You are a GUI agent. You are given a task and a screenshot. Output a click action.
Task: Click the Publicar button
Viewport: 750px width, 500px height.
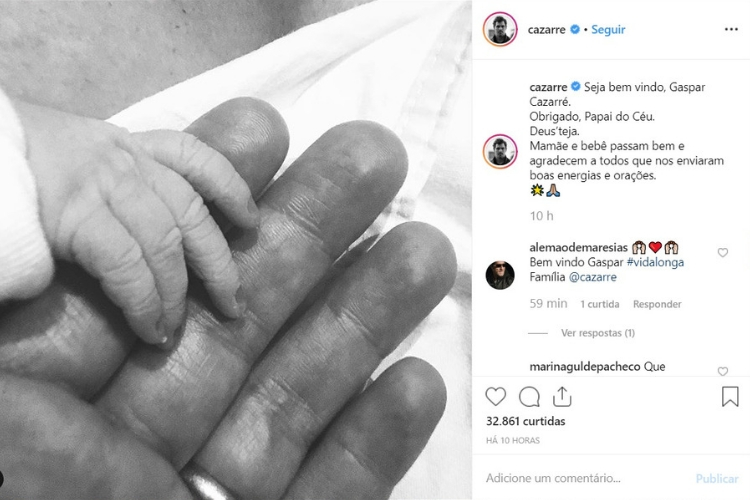point(717,478)
